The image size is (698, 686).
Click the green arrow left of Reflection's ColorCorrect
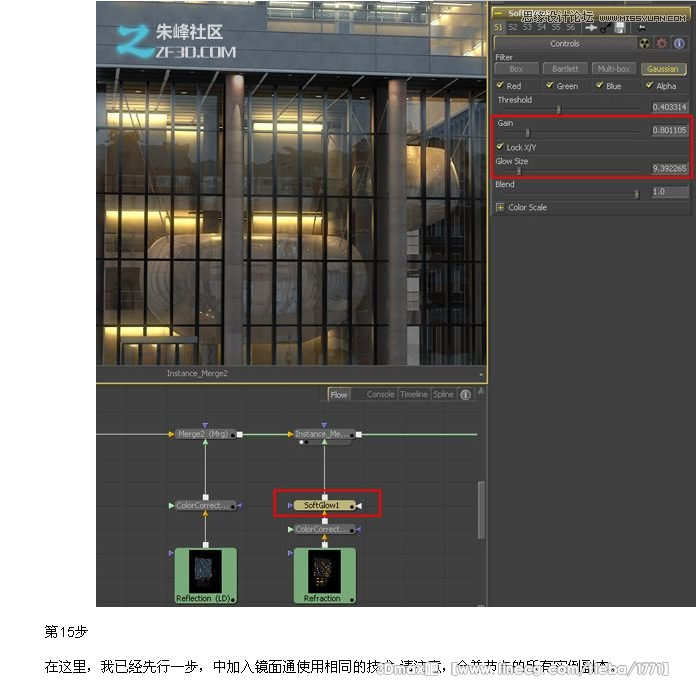click(x=171, y=506)
